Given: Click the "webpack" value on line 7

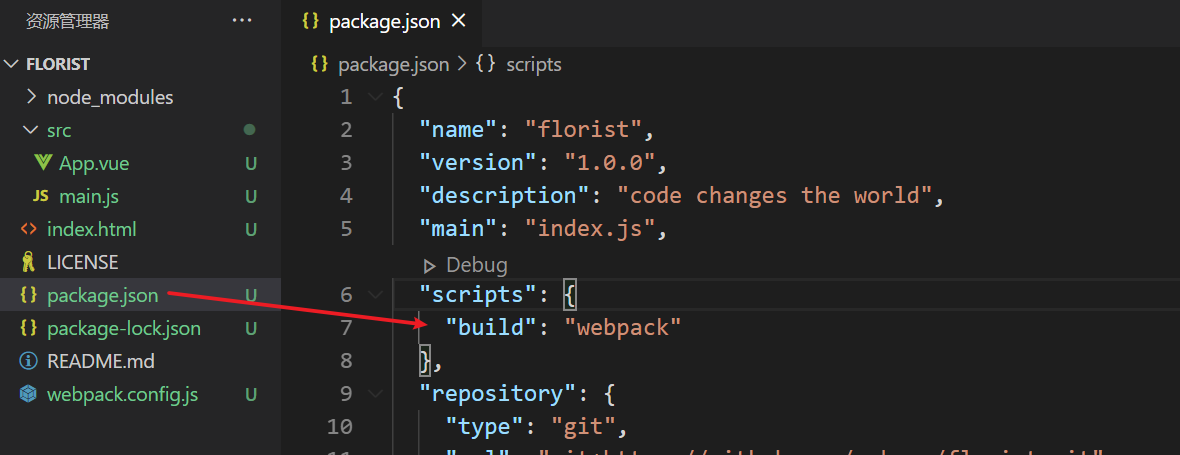Looking at the screenshot, I should [623, 327].
